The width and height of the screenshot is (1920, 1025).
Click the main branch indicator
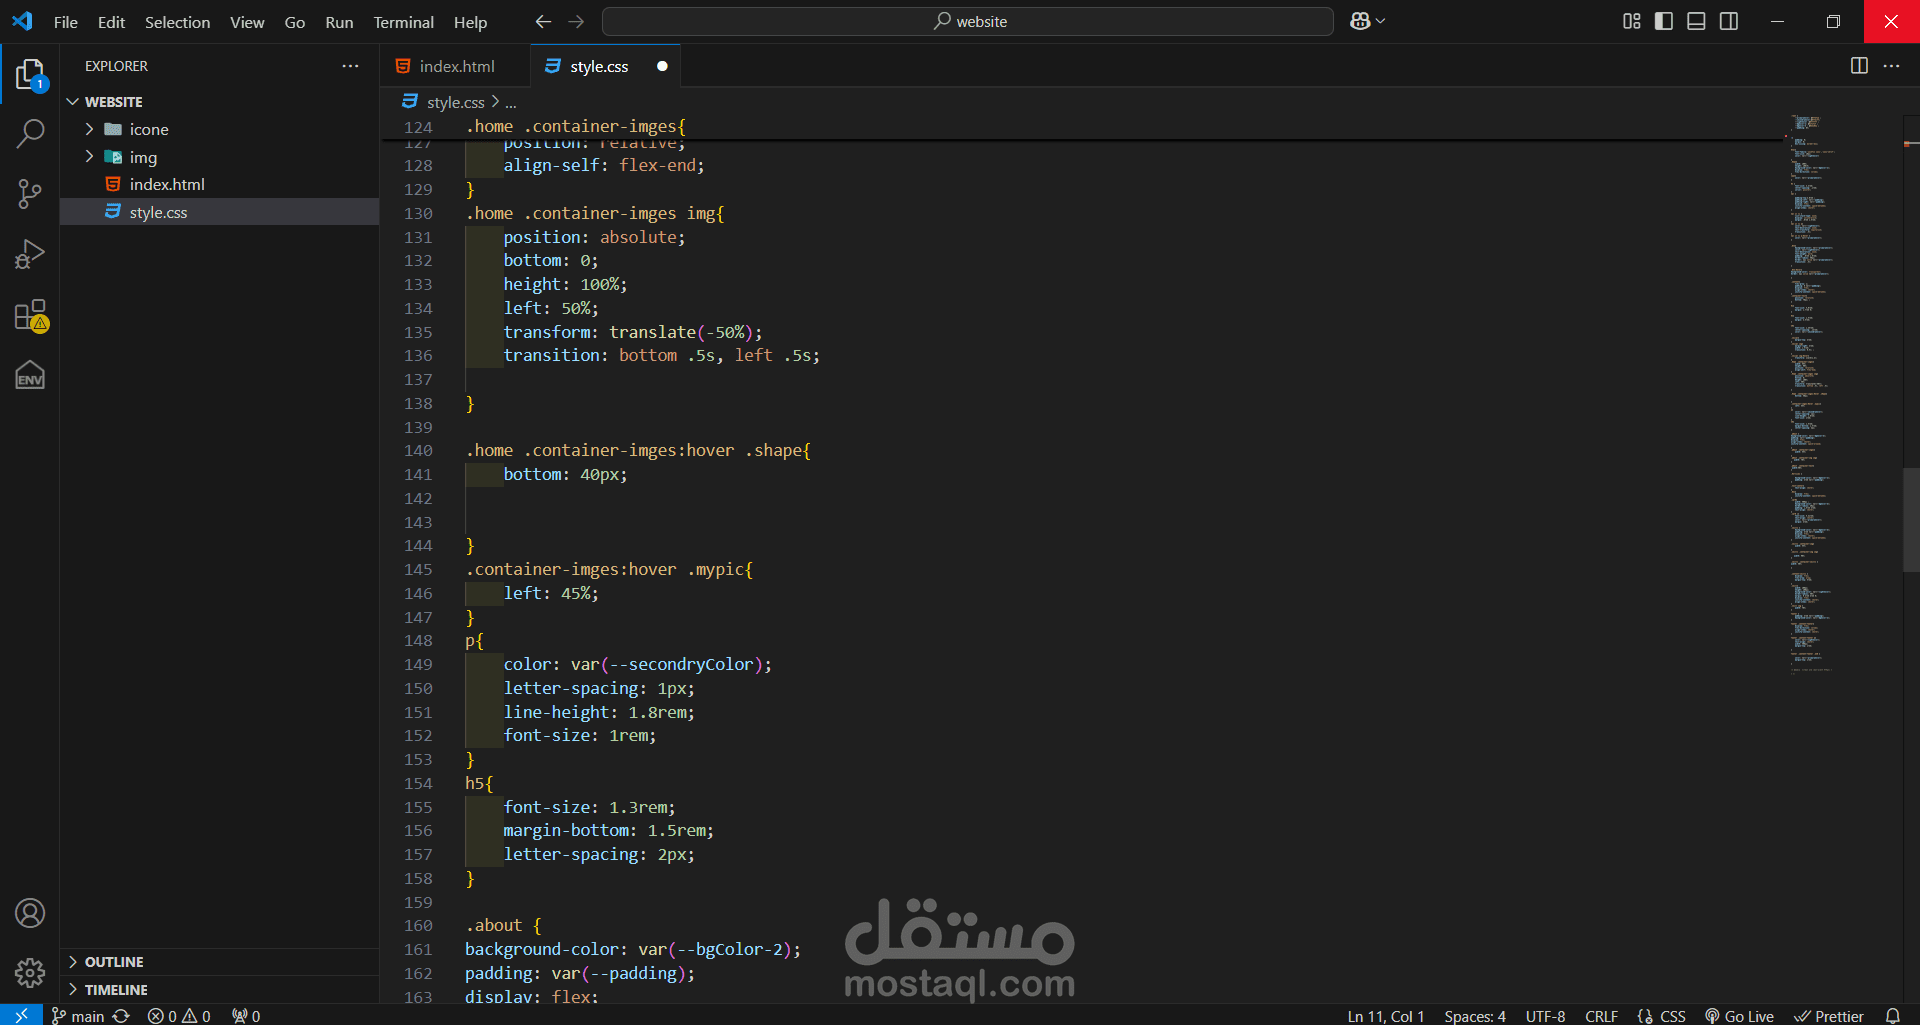click(78, 1016)
